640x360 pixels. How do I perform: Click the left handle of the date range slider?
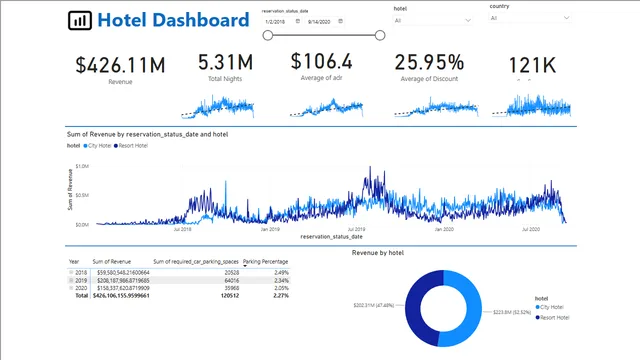click(x=268, y=36)
